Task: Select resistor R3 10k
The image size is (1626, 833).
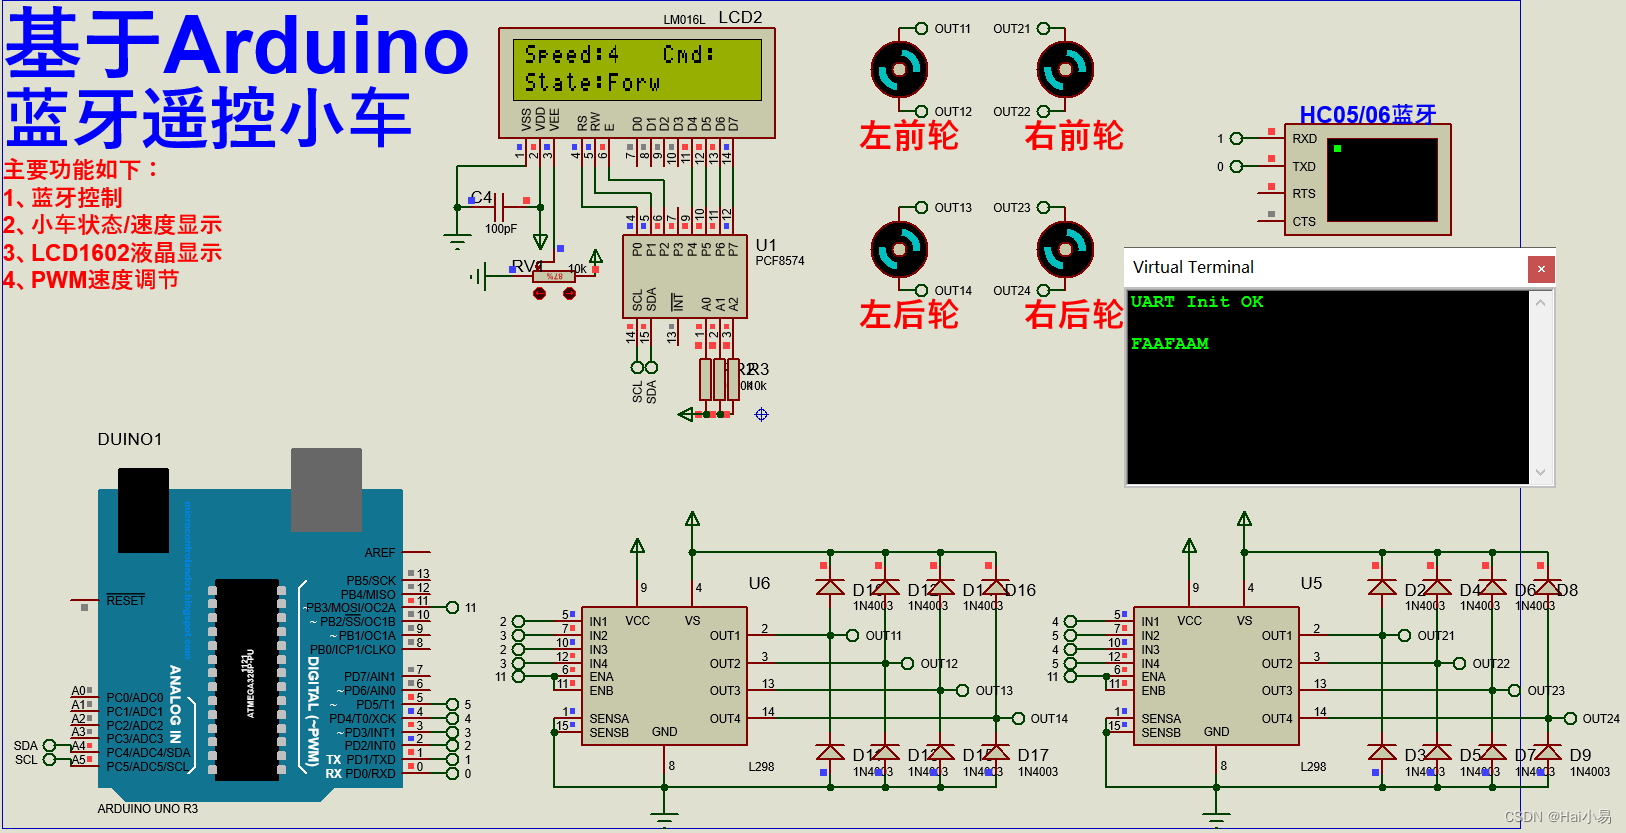Action: [x=733, y=380]
